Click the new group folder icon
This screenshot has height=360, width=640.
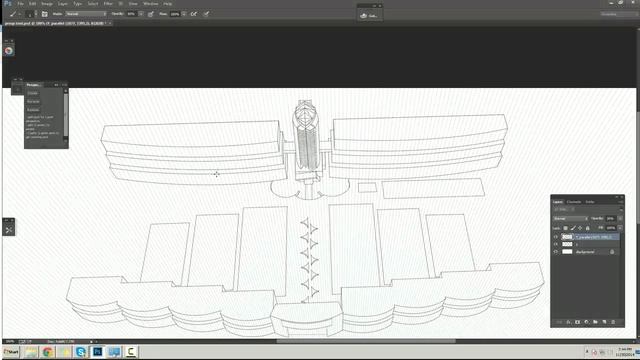(595, 322)
